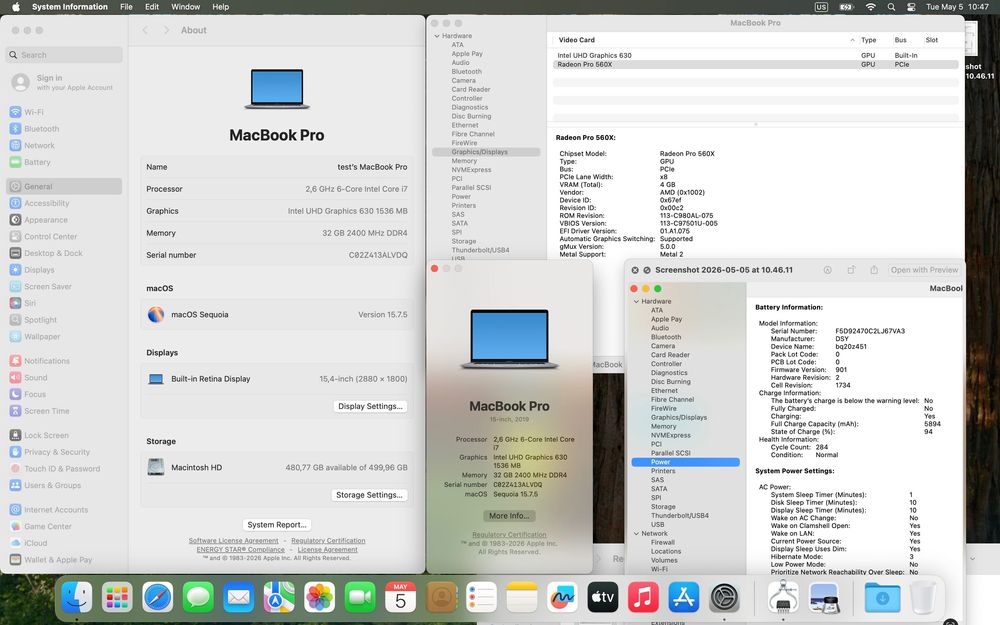1000x625 pixels.
Task: Toggle the Video Card column sort arrow
Action: click(x=852, y=40)
